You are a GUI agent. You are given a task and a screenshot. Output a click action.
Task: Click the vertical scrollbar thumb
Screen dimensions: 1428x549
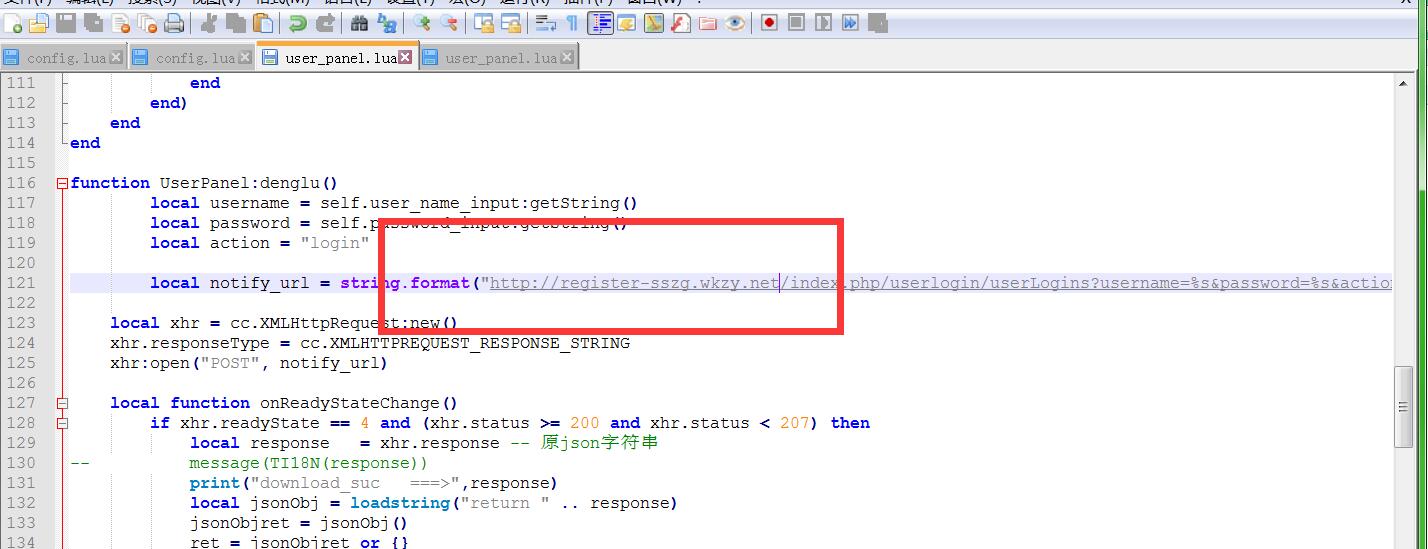coord(1404,406)
